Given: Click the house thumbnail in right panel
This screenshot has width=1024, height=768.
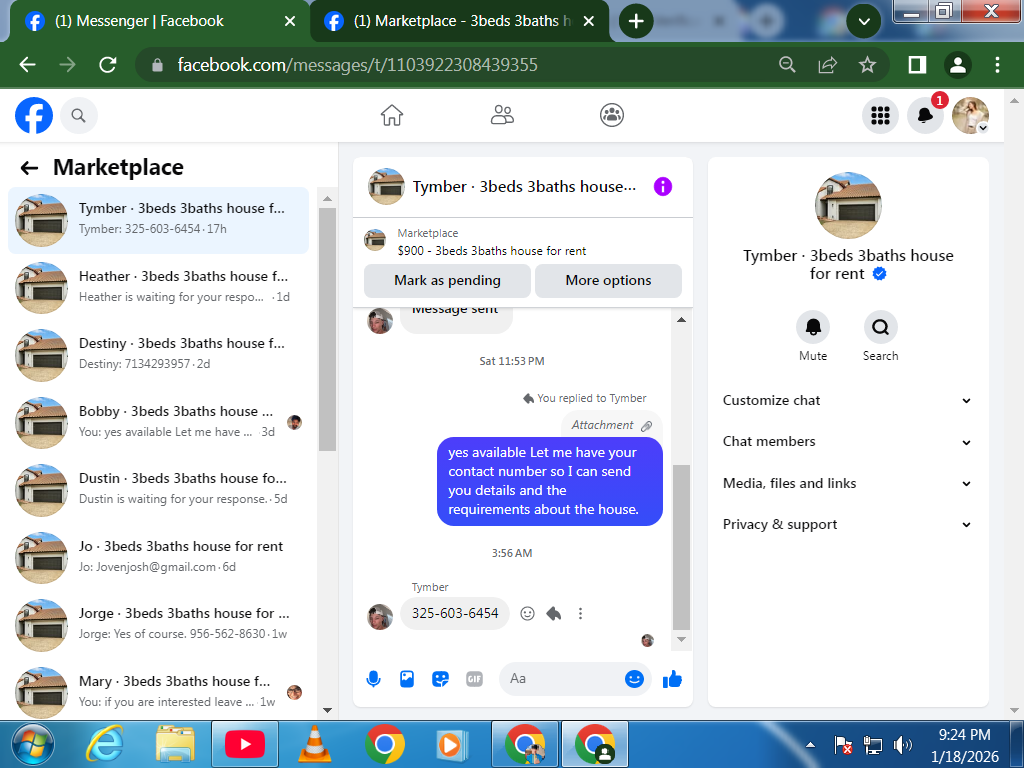Looking at the screenshot, I should (x=848, y=205).
